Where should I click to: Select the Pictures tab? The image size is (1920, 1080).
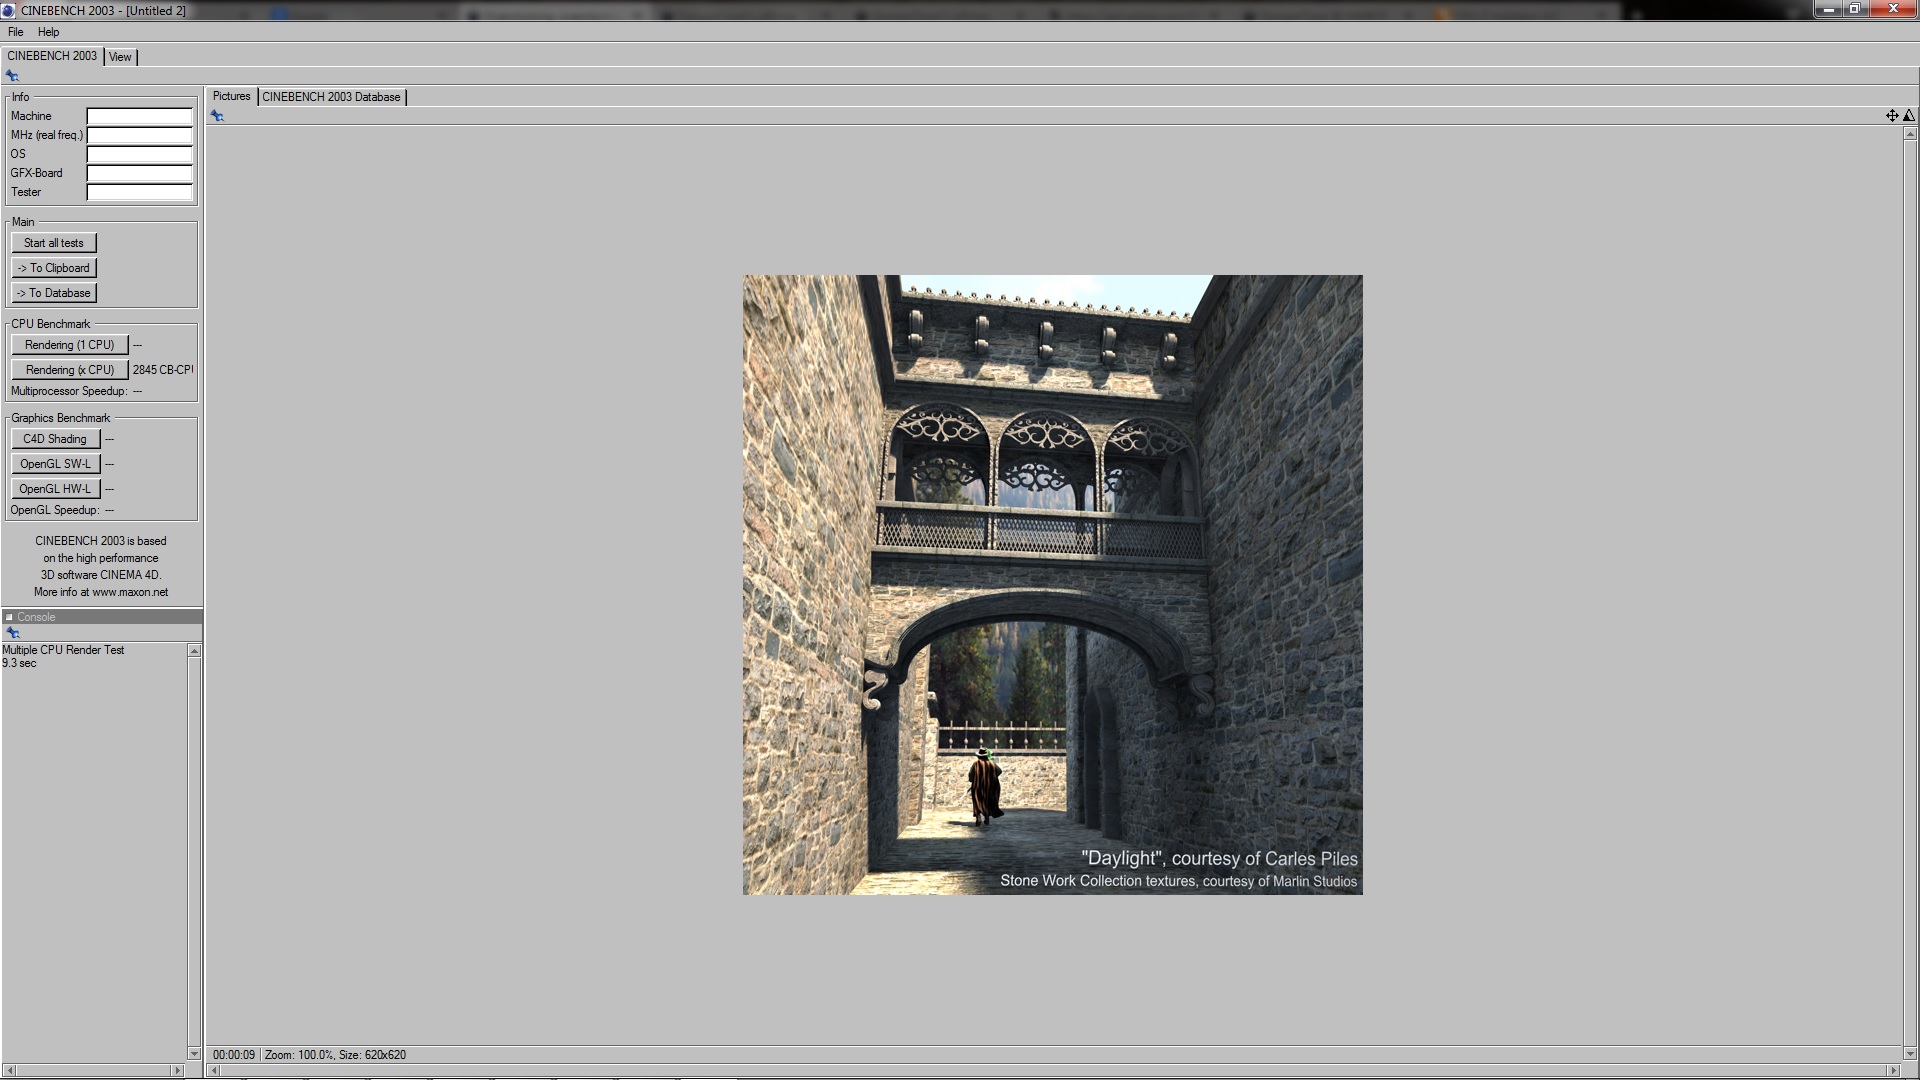(x=231, y=96)
